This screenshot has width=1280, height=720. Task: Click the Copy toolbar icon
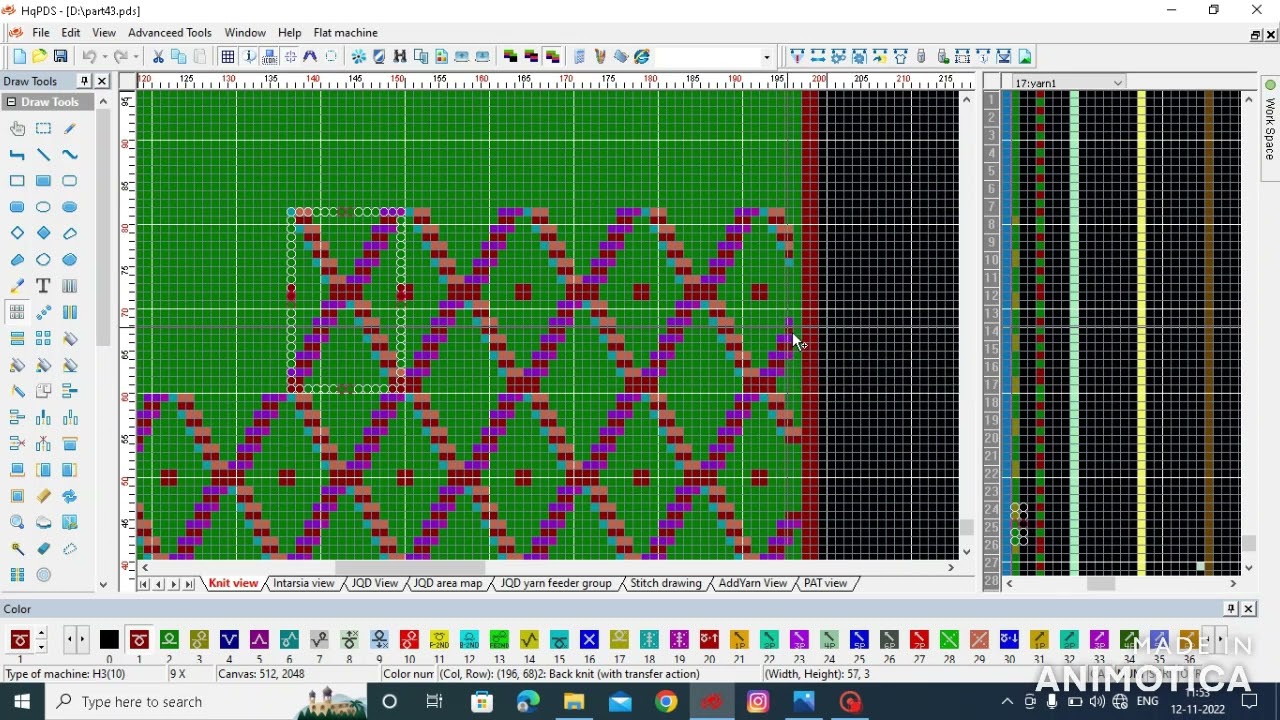point(179,57)
